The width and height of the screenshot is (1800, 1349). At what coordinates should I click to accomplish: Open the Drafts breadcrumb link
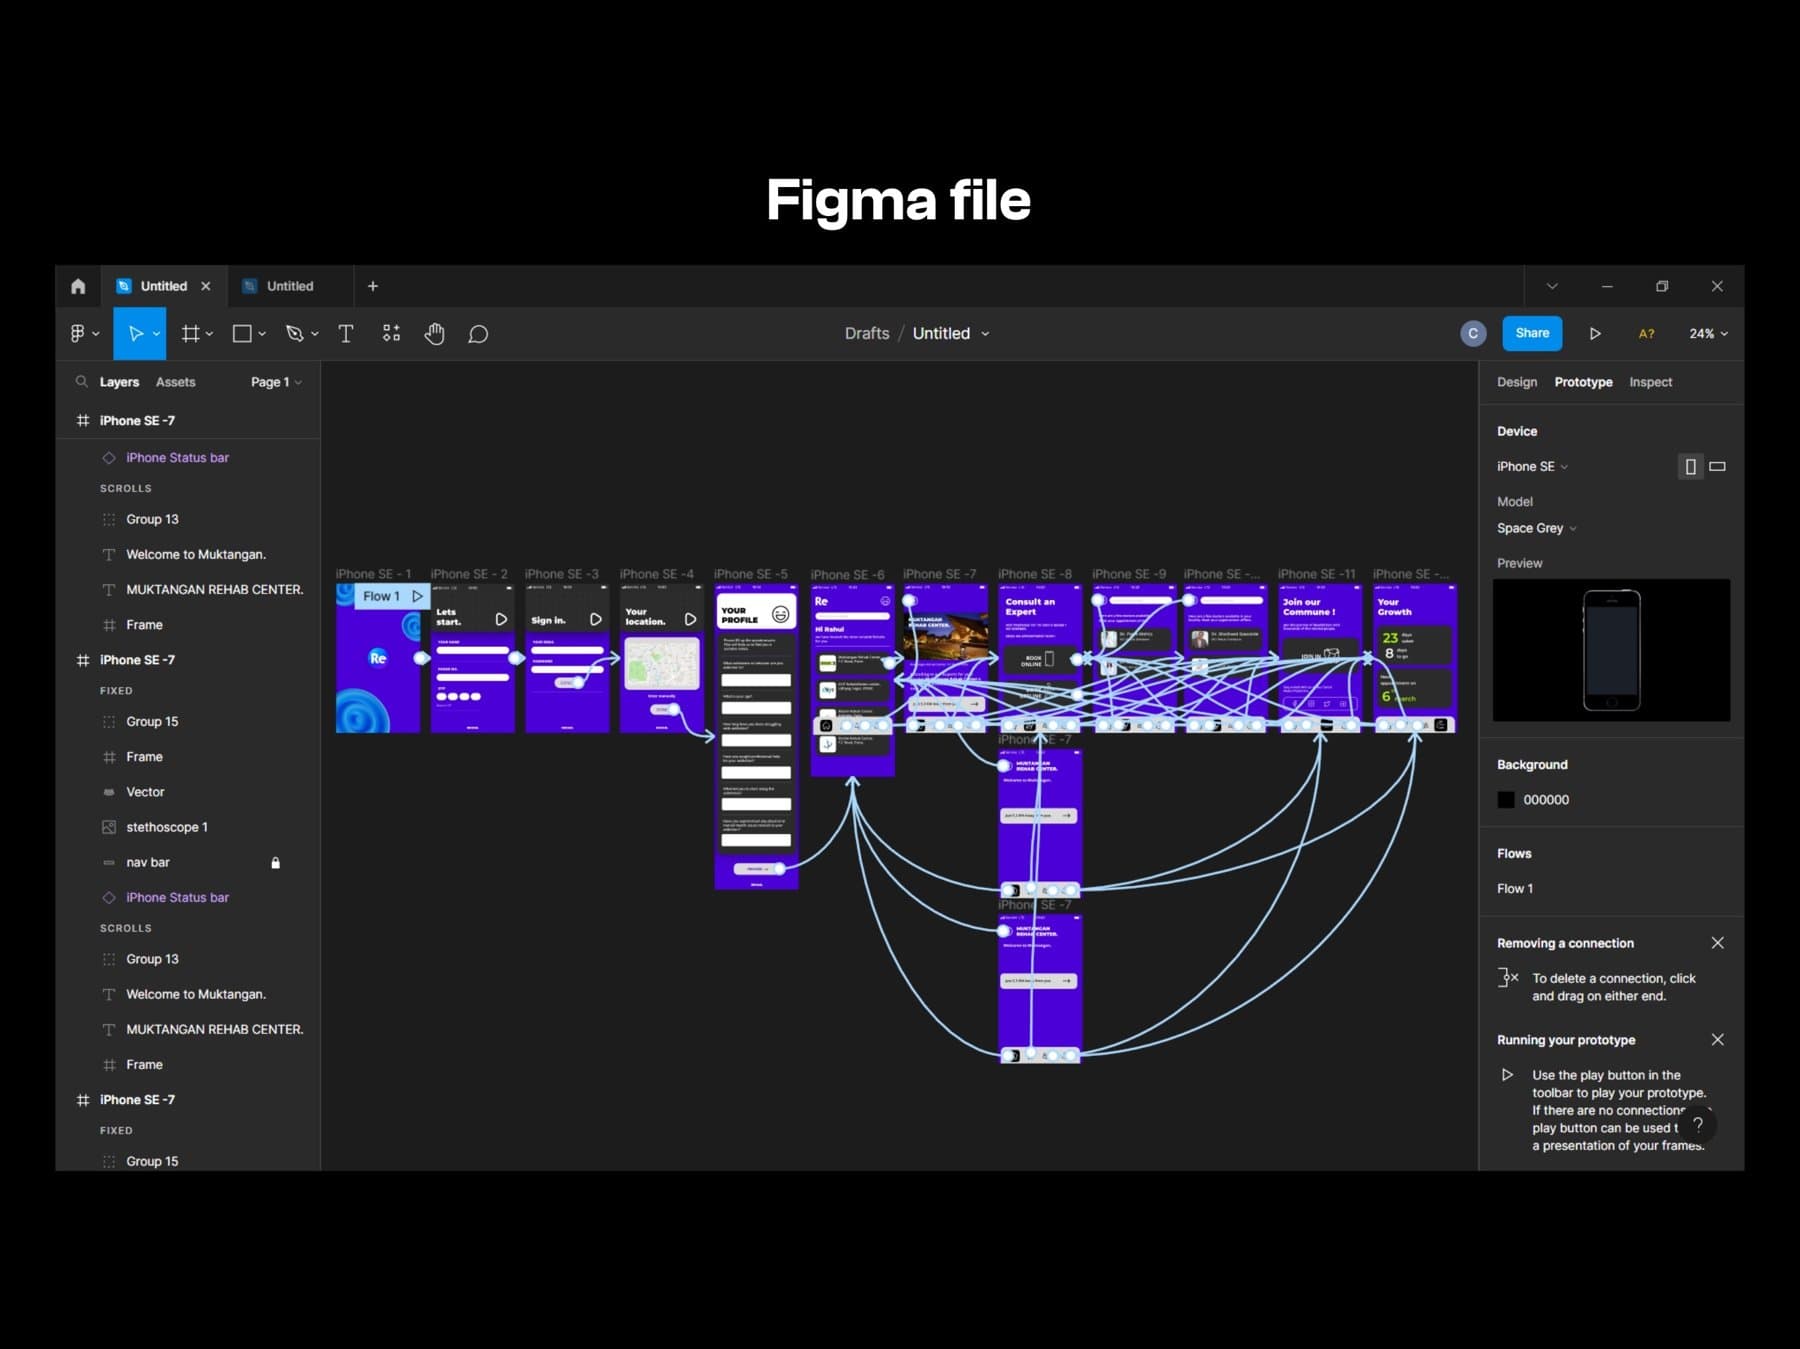coord(867,334)
